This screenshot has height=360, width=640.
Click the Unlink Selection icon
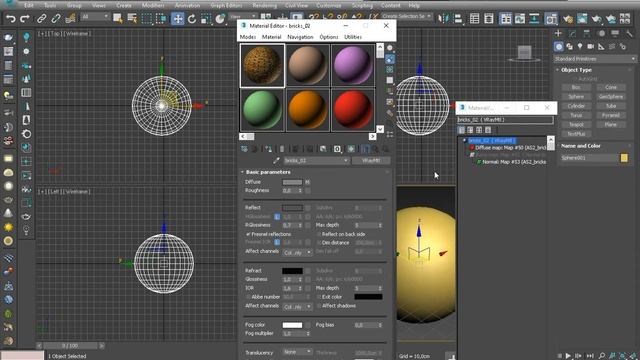pyautogui.click(x=56, y=18)
